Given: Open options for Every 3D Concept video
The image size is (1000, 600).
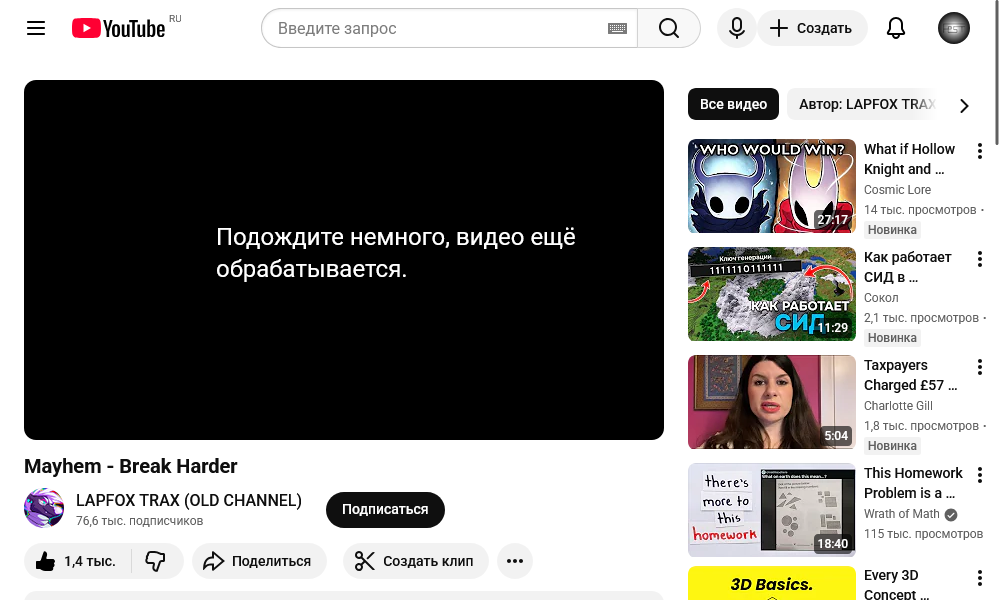Looking at the screenshot, I should coord(980,578).
